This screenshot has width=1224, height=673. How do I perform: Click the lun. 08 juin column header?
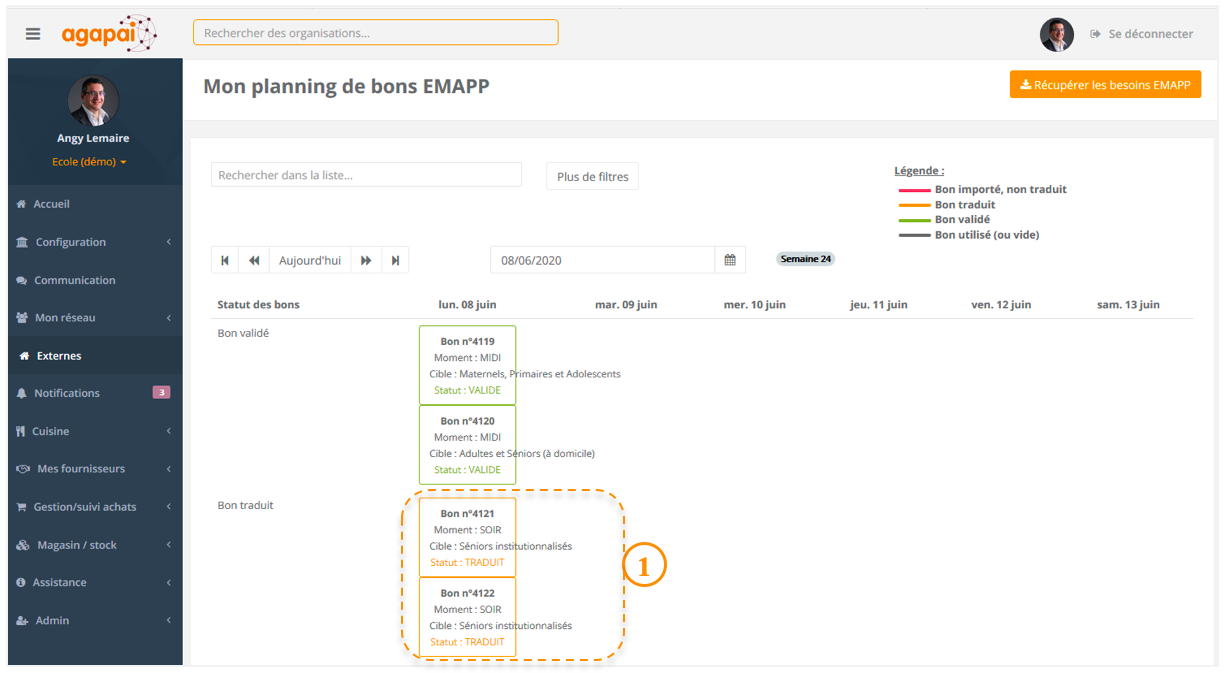467,305
